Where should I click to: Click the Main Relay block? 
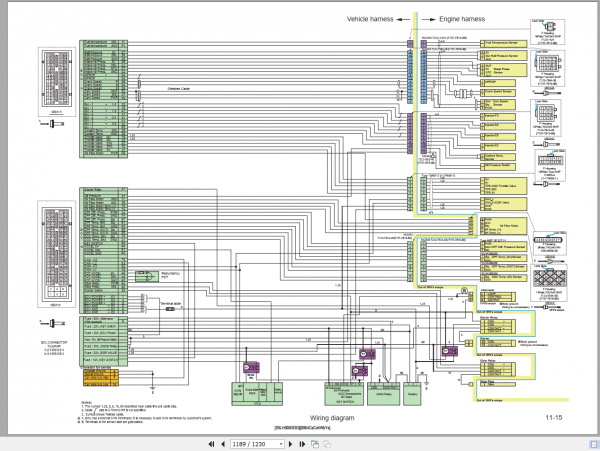click(383, 394)
